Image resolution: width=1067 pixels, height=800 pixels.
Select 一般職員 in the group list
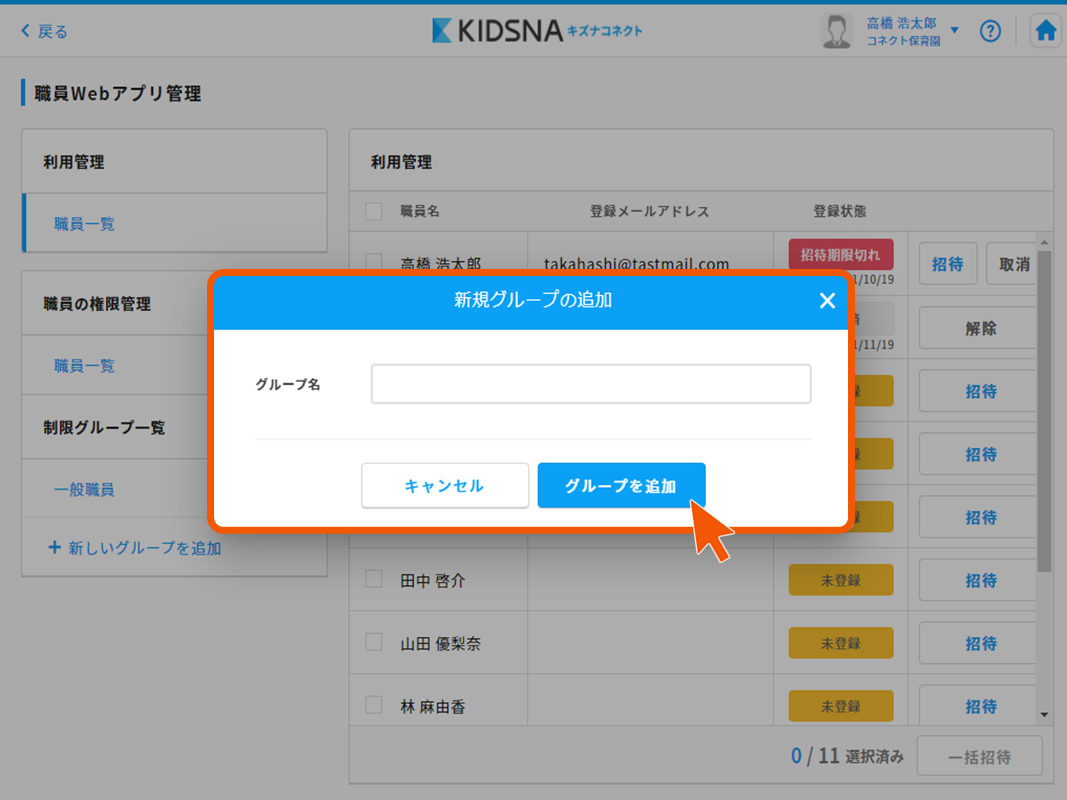point(84,490)
